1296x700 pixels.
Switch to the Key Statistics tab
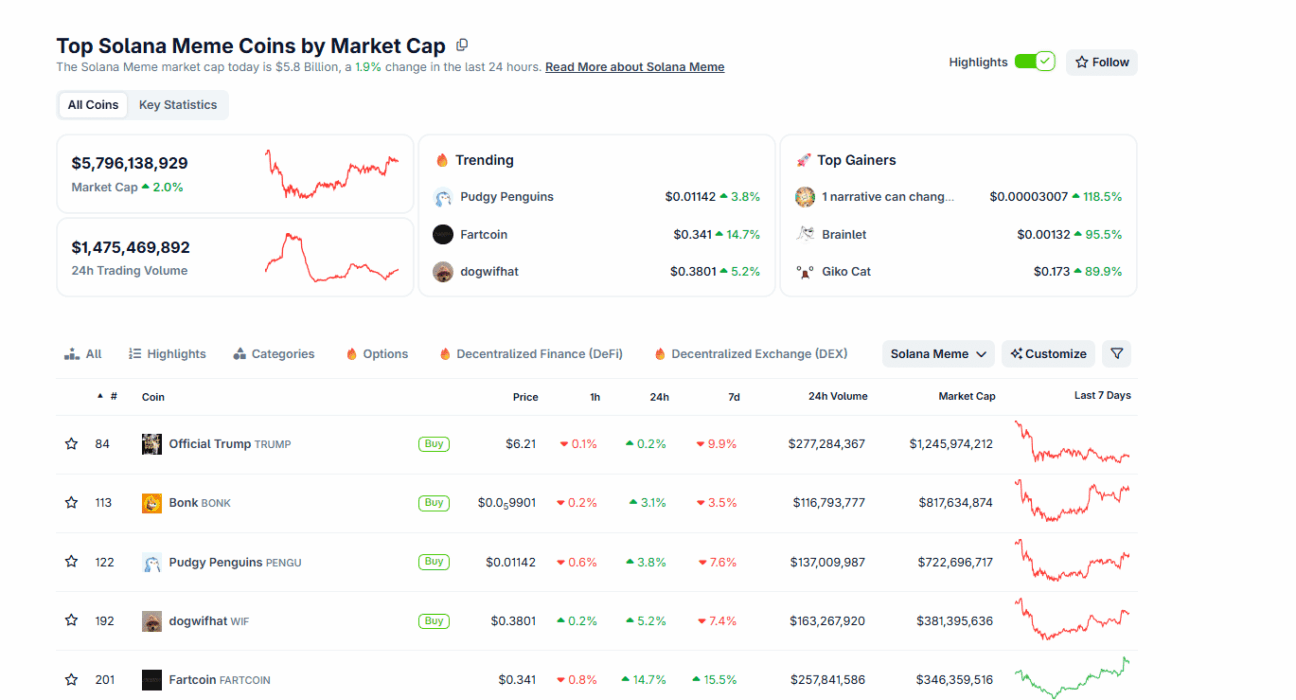178,105
